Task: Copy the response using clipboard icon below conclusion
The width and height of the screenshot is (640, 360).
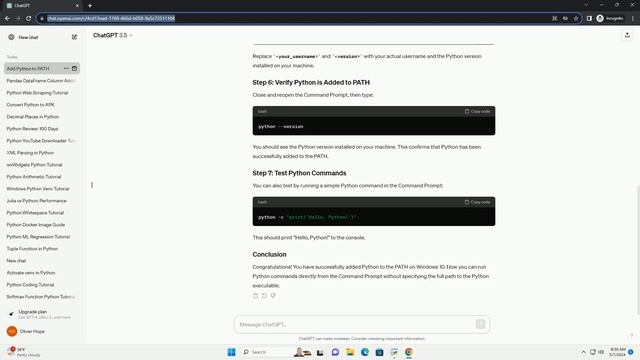Action: click(256, 296)
